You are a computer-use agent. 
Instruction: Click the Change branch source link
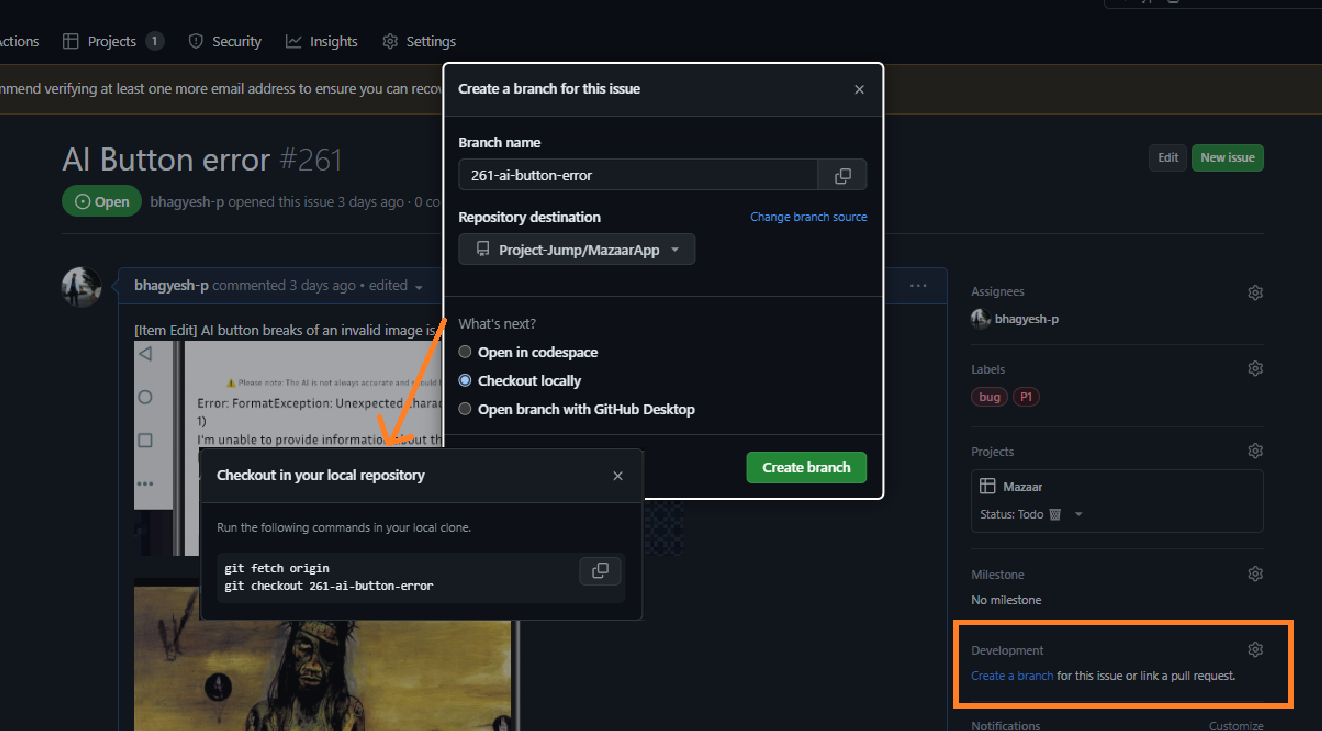[x=808, y=216]
